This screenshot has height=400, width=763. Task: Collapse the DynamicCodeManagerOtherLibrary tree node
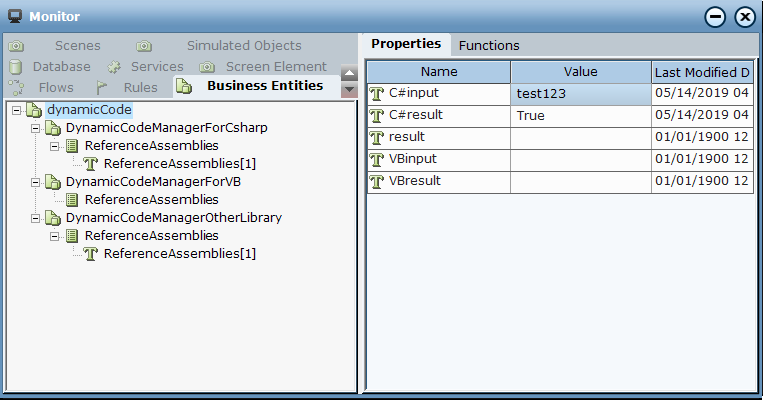pos(36,218)
